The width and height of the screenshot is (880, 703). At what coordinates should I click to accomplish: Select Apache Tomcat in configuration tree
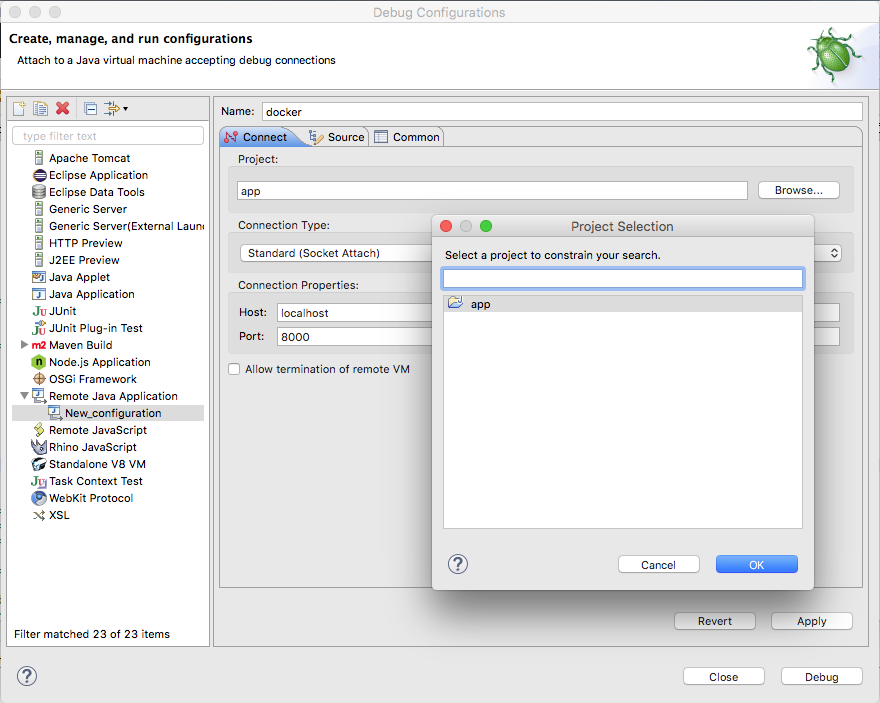pyautogui.click(x=89, y=158)
